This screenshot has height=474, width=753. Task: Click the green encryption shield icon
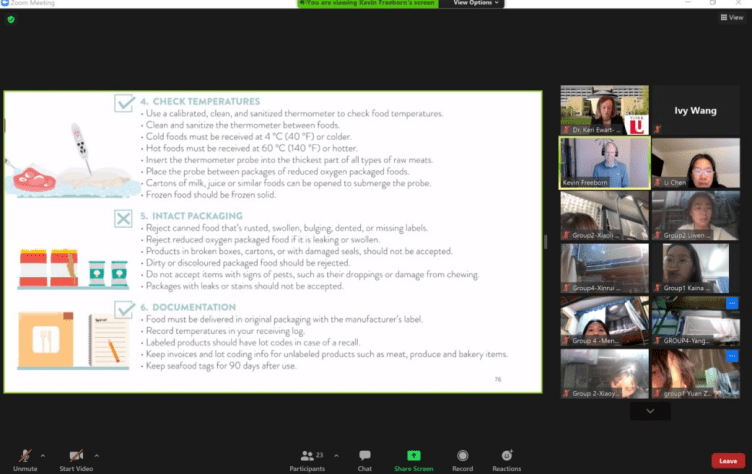(x=11, y=19)
